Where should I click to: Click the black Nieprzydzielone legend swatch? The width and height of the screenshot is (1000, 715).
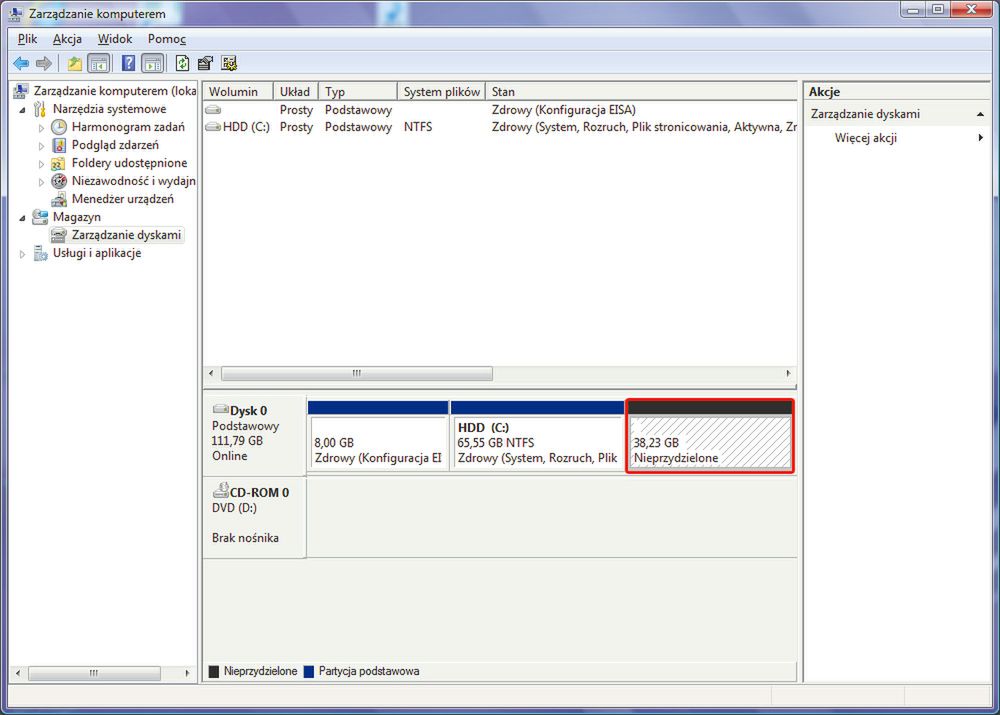point(214,672)
